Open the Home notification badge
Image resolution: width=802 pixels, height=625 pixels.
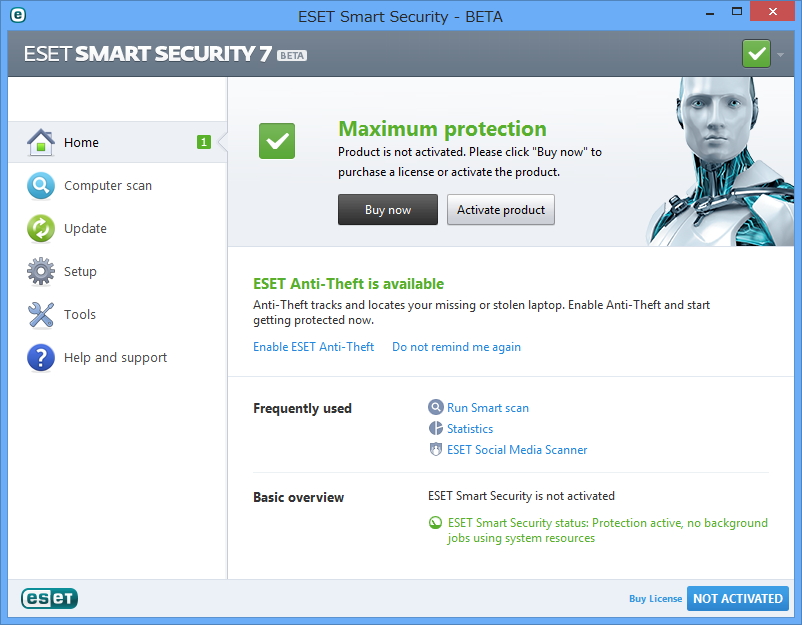tap(204, 142)
